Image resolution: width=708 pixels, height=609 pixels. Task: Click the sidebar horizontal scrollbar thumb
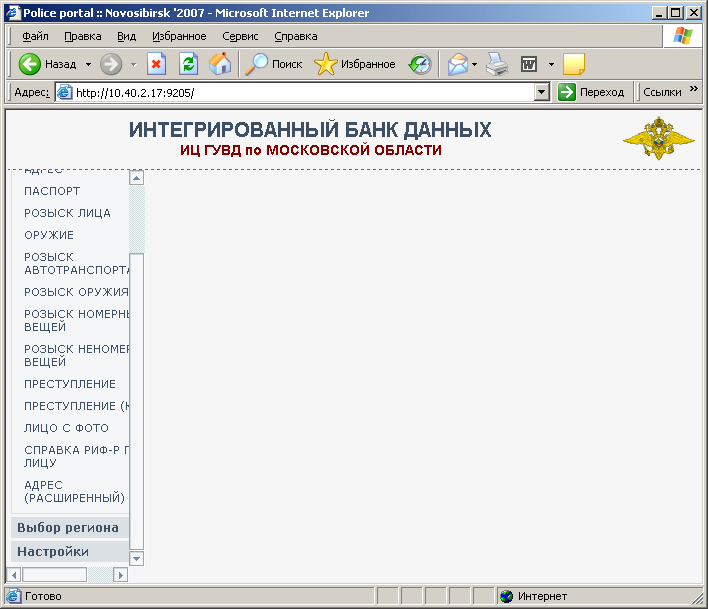[x=54, y=575]
